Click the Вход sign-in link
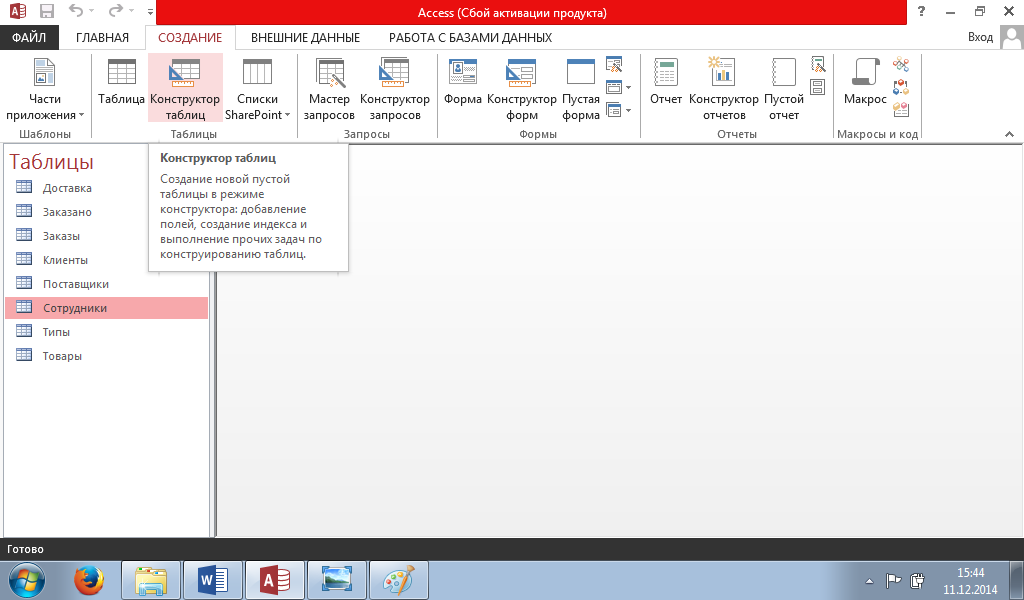 click(x=980, y=37)
